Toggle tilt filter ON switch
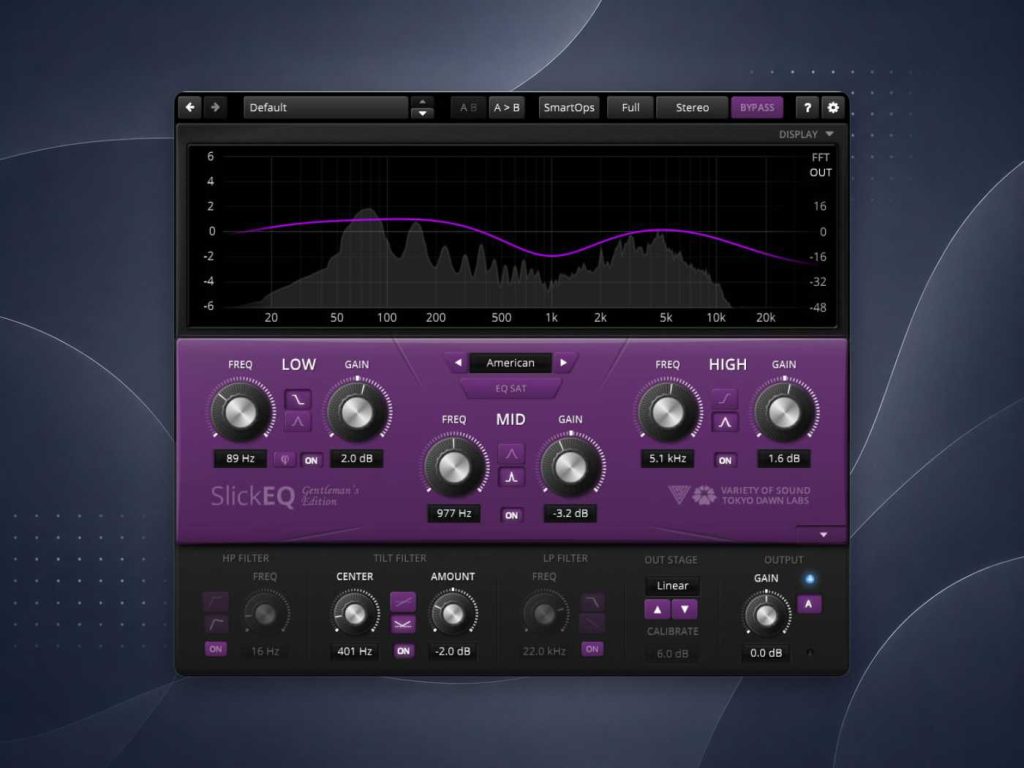Image resolution: width=1024 pixels, height=768 pixels. [x=404, y=650]
